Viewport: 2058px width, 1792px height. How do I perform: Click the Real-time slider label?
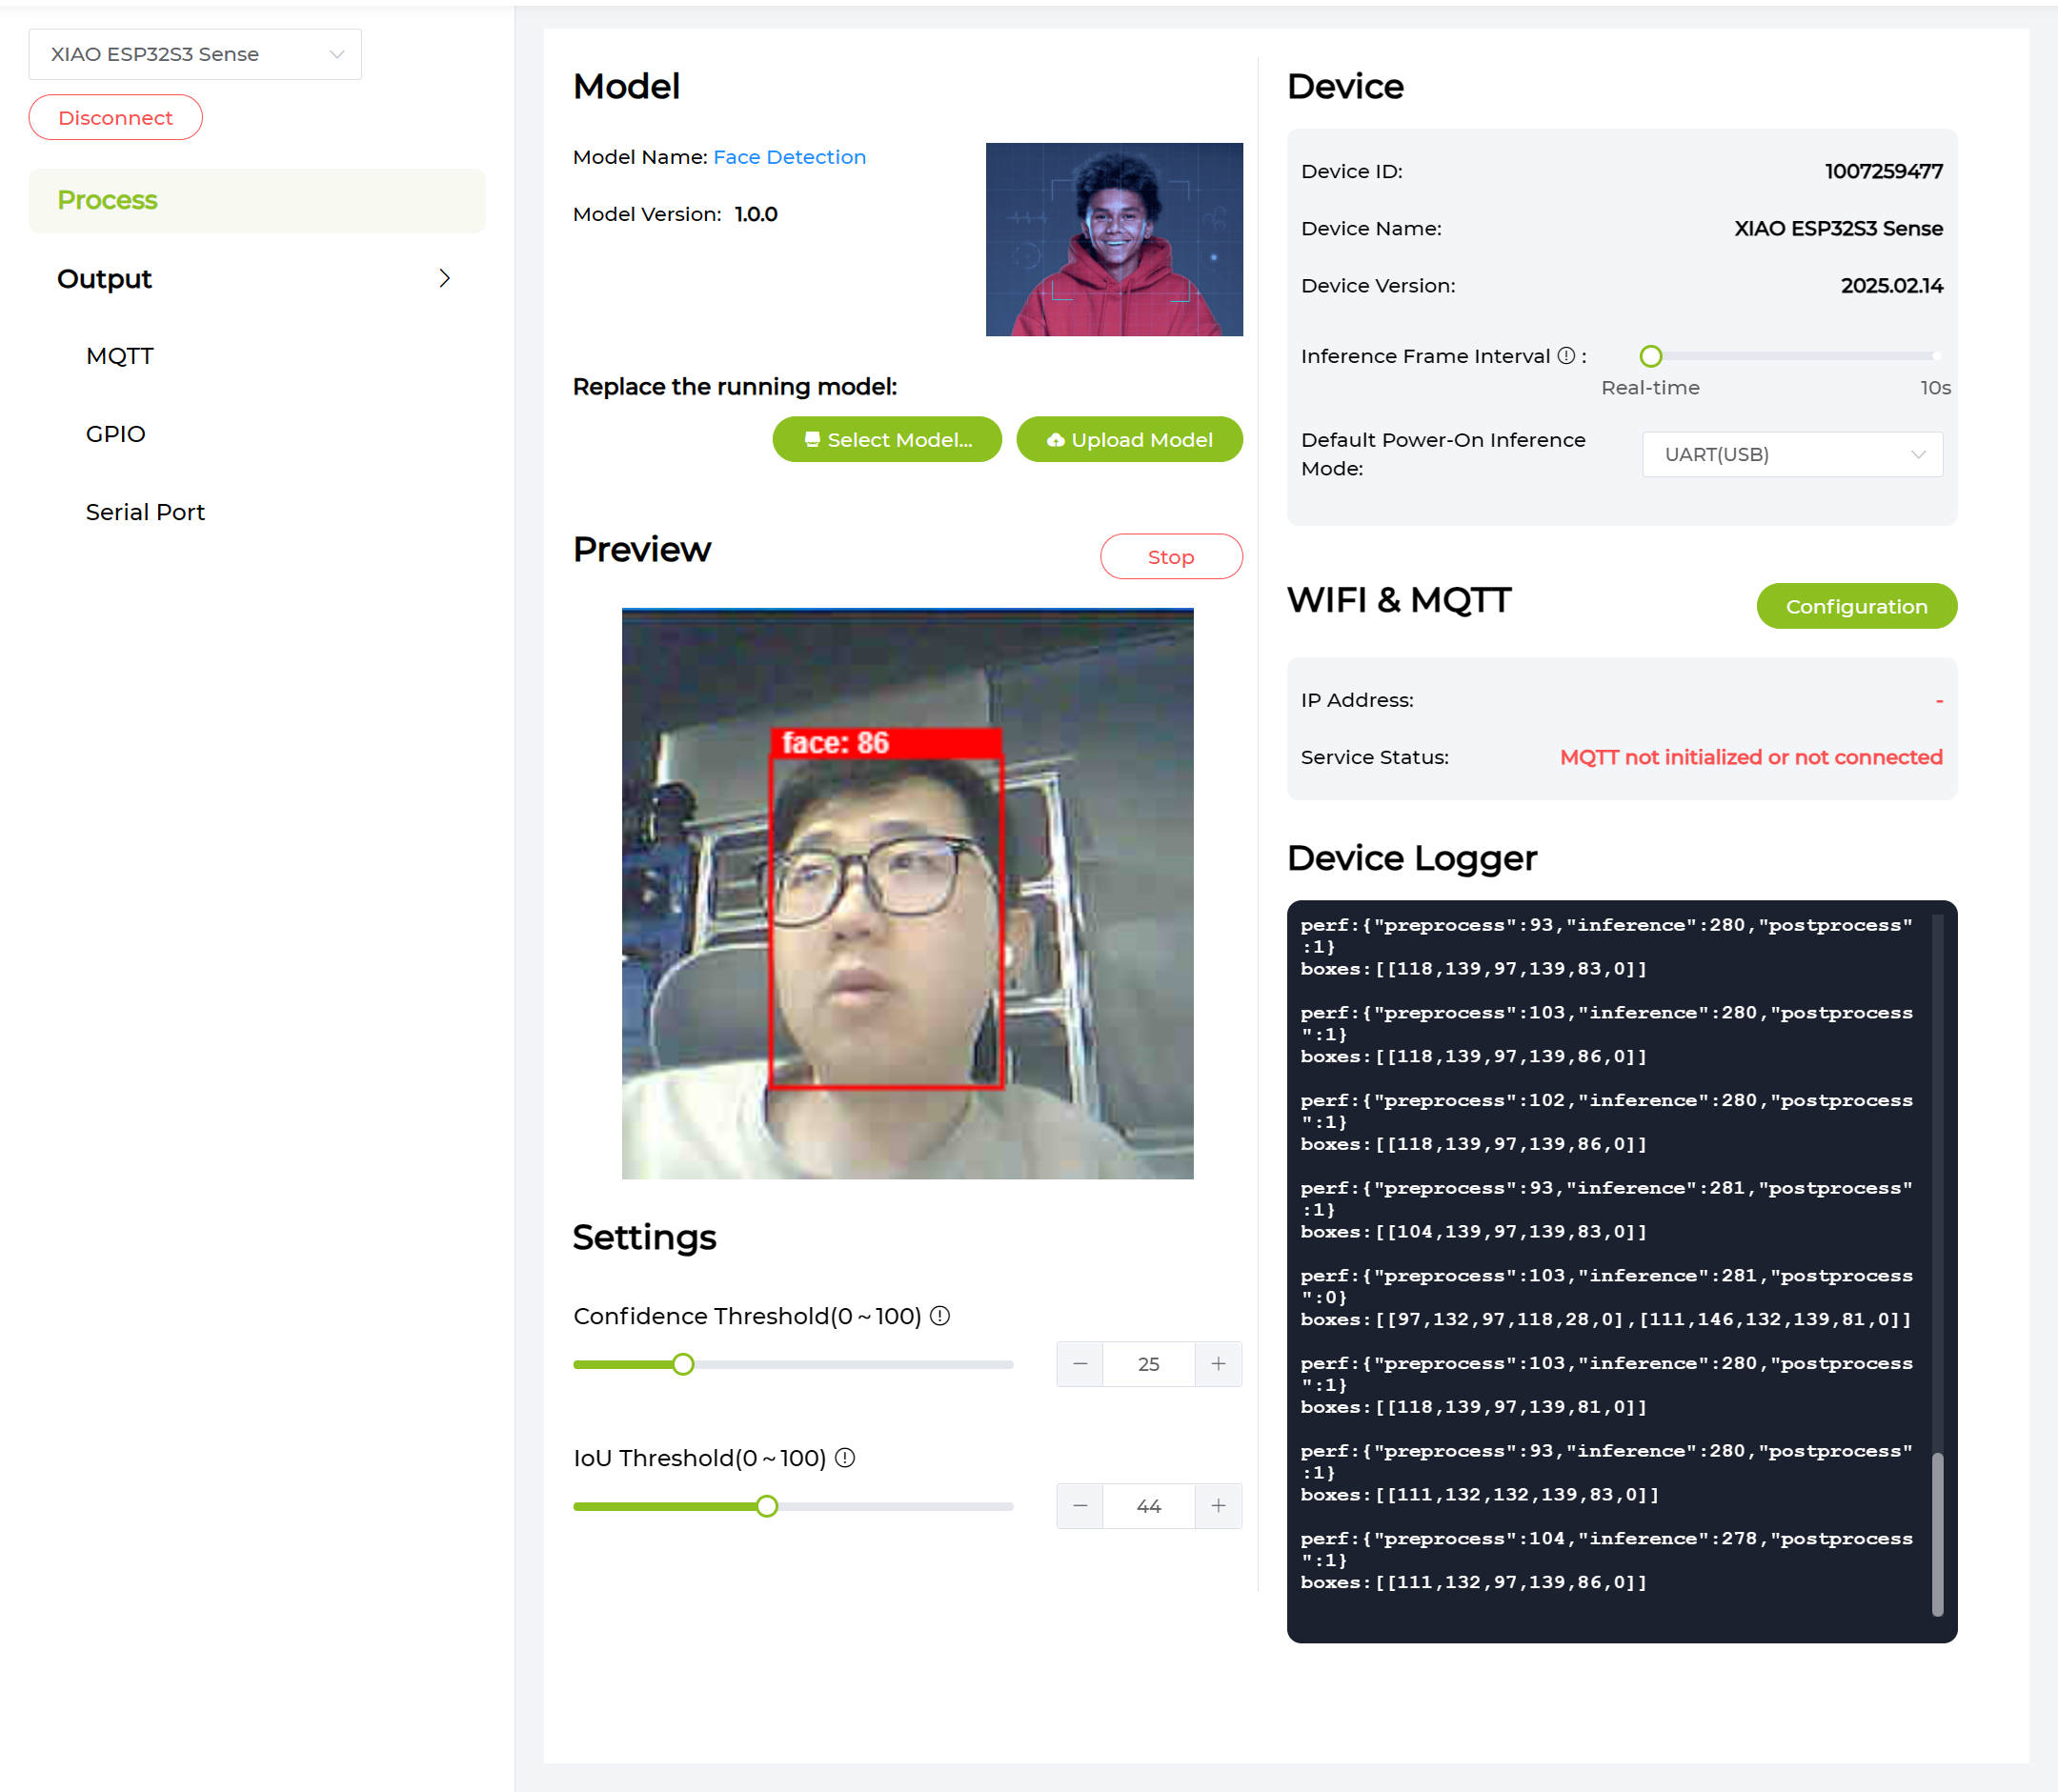click(x=1650, y=388)
